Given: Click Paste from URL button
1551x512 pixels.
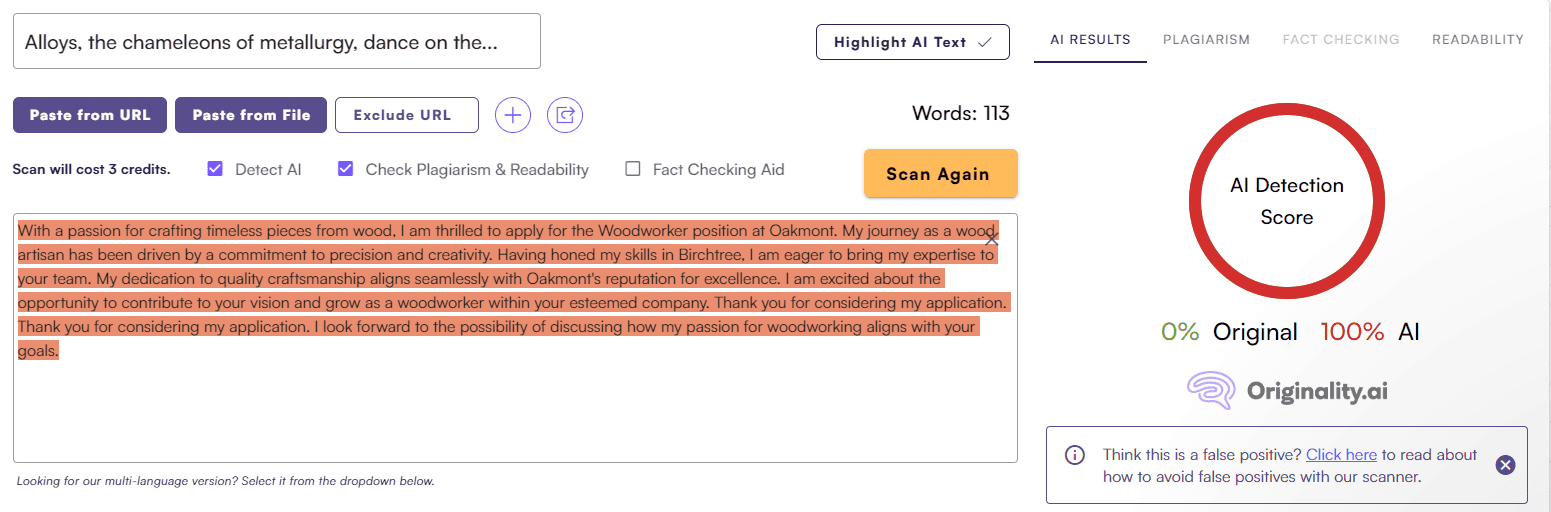Looking at the screenshot, I should click(x=90, y=115).
